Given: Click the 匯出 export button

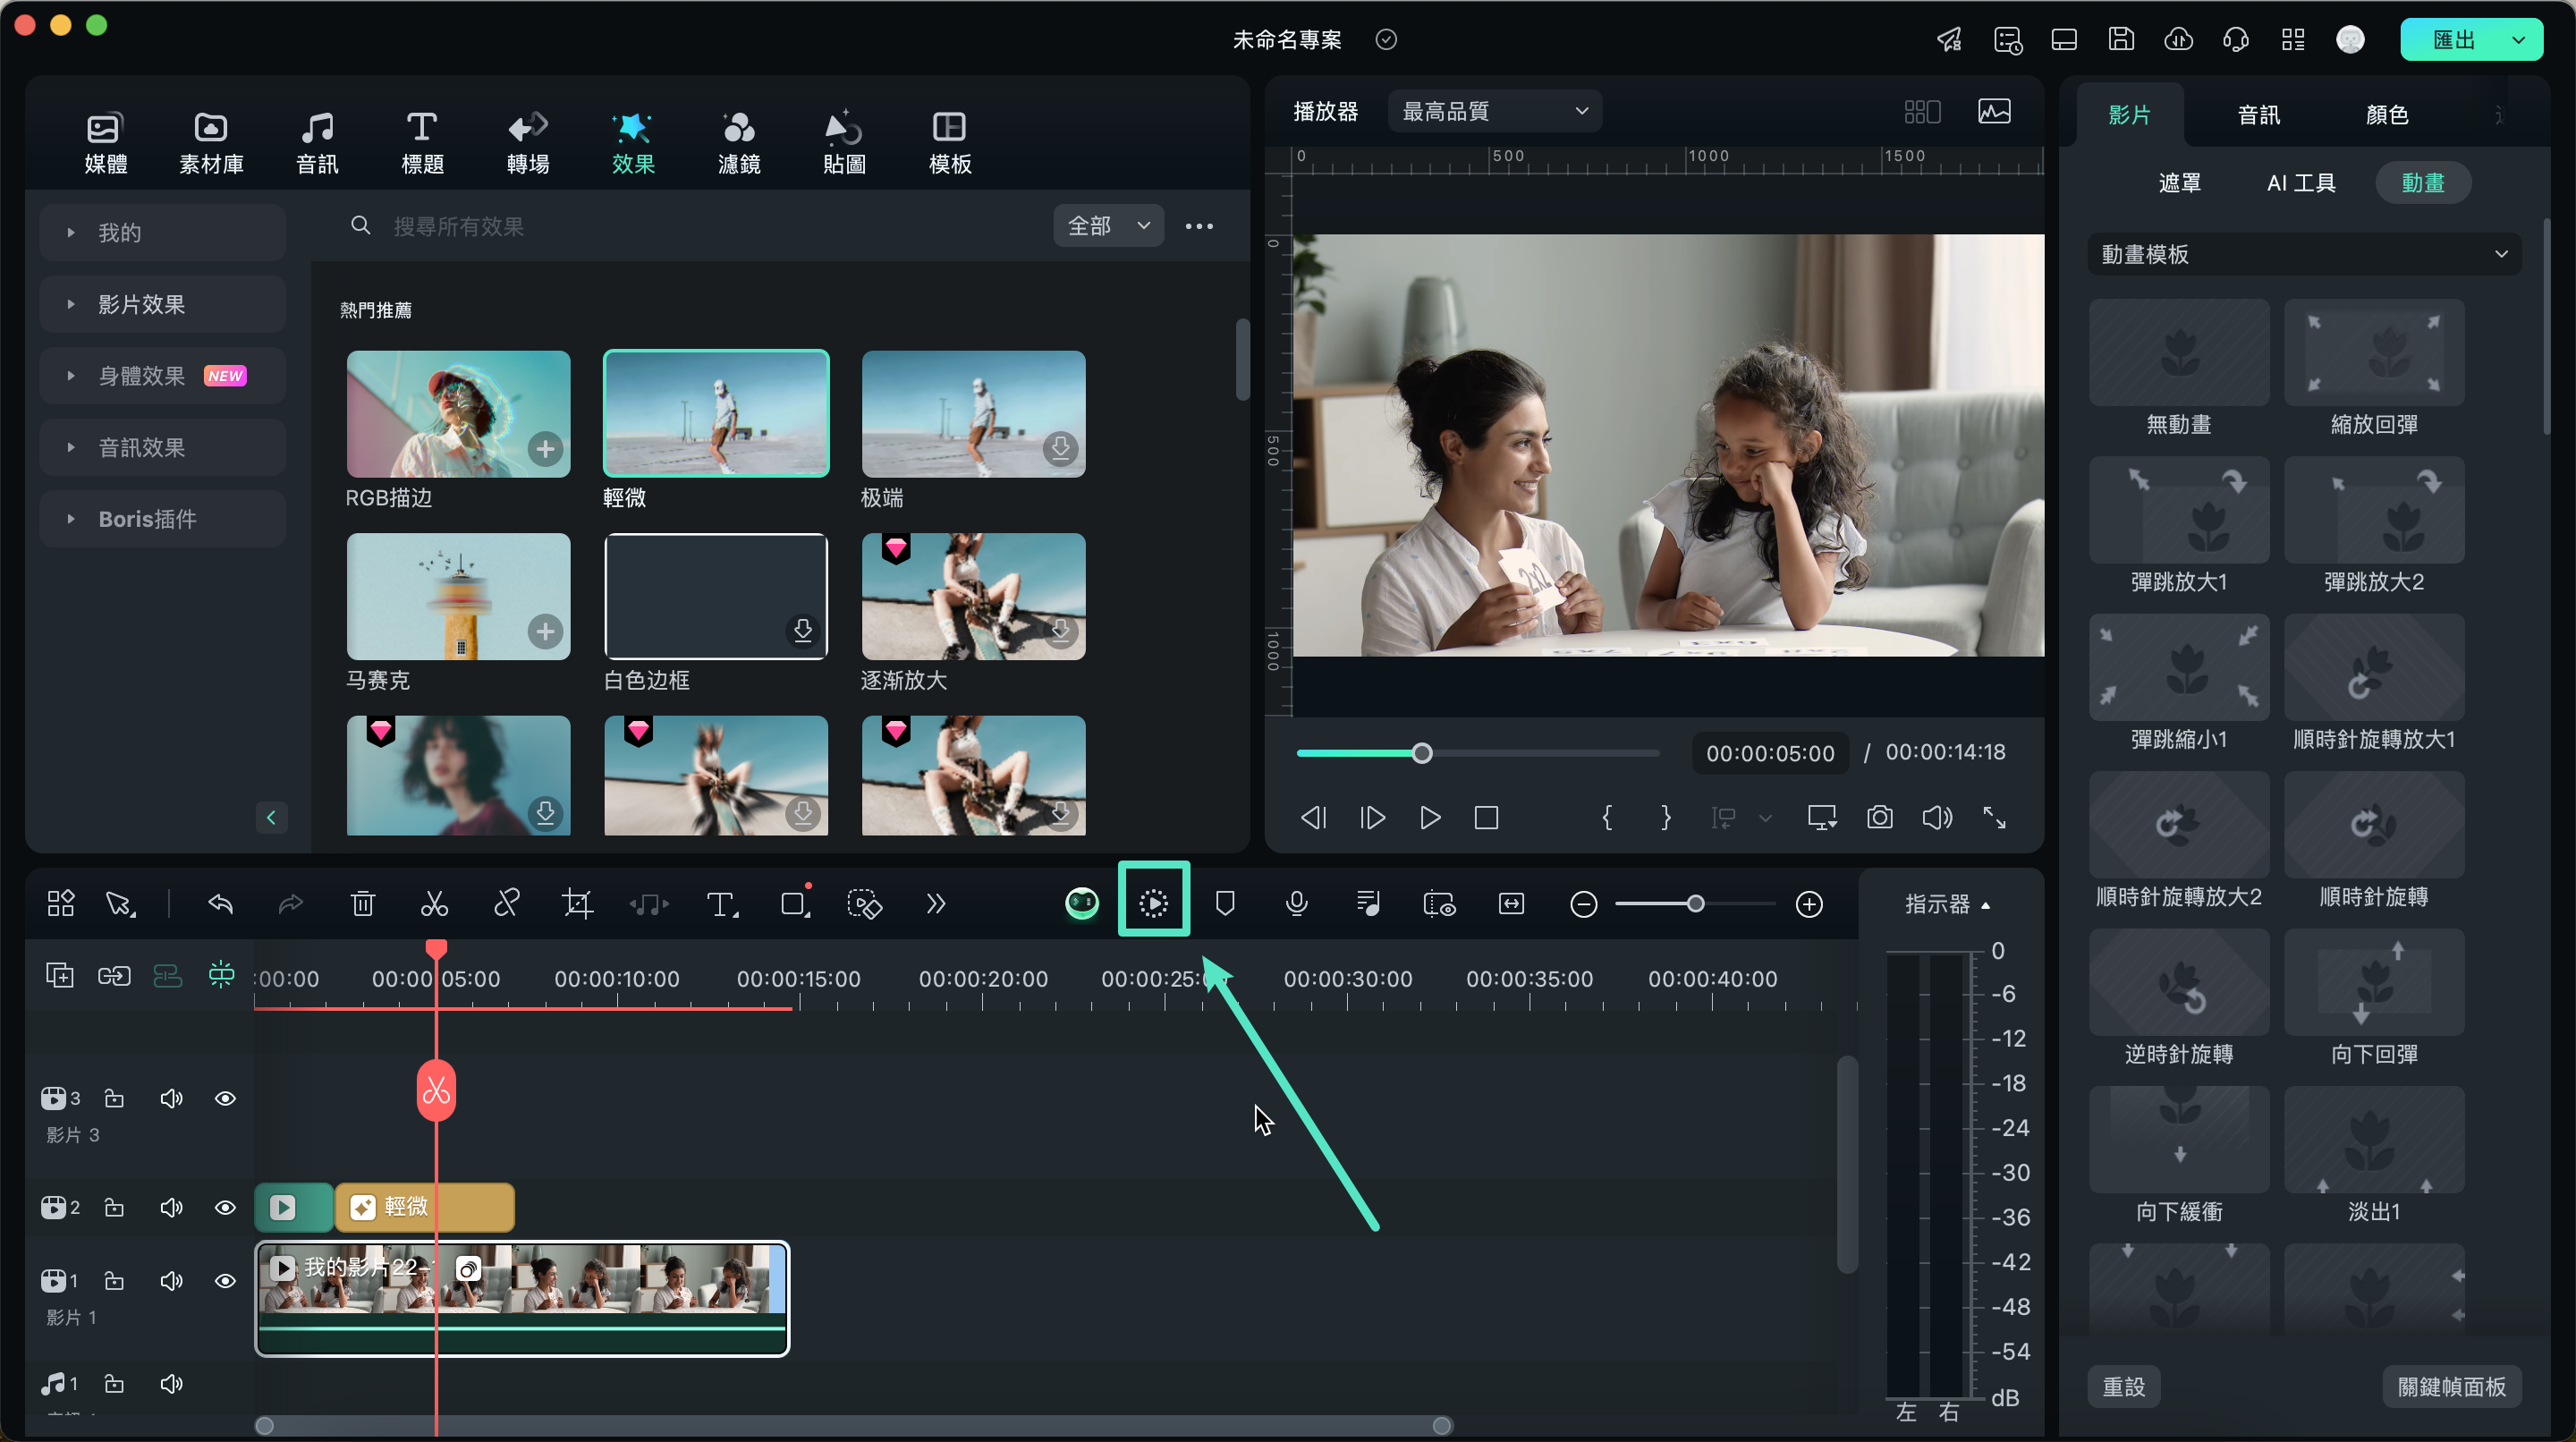Looking at the screenshot, I should tap(2453, 40).
